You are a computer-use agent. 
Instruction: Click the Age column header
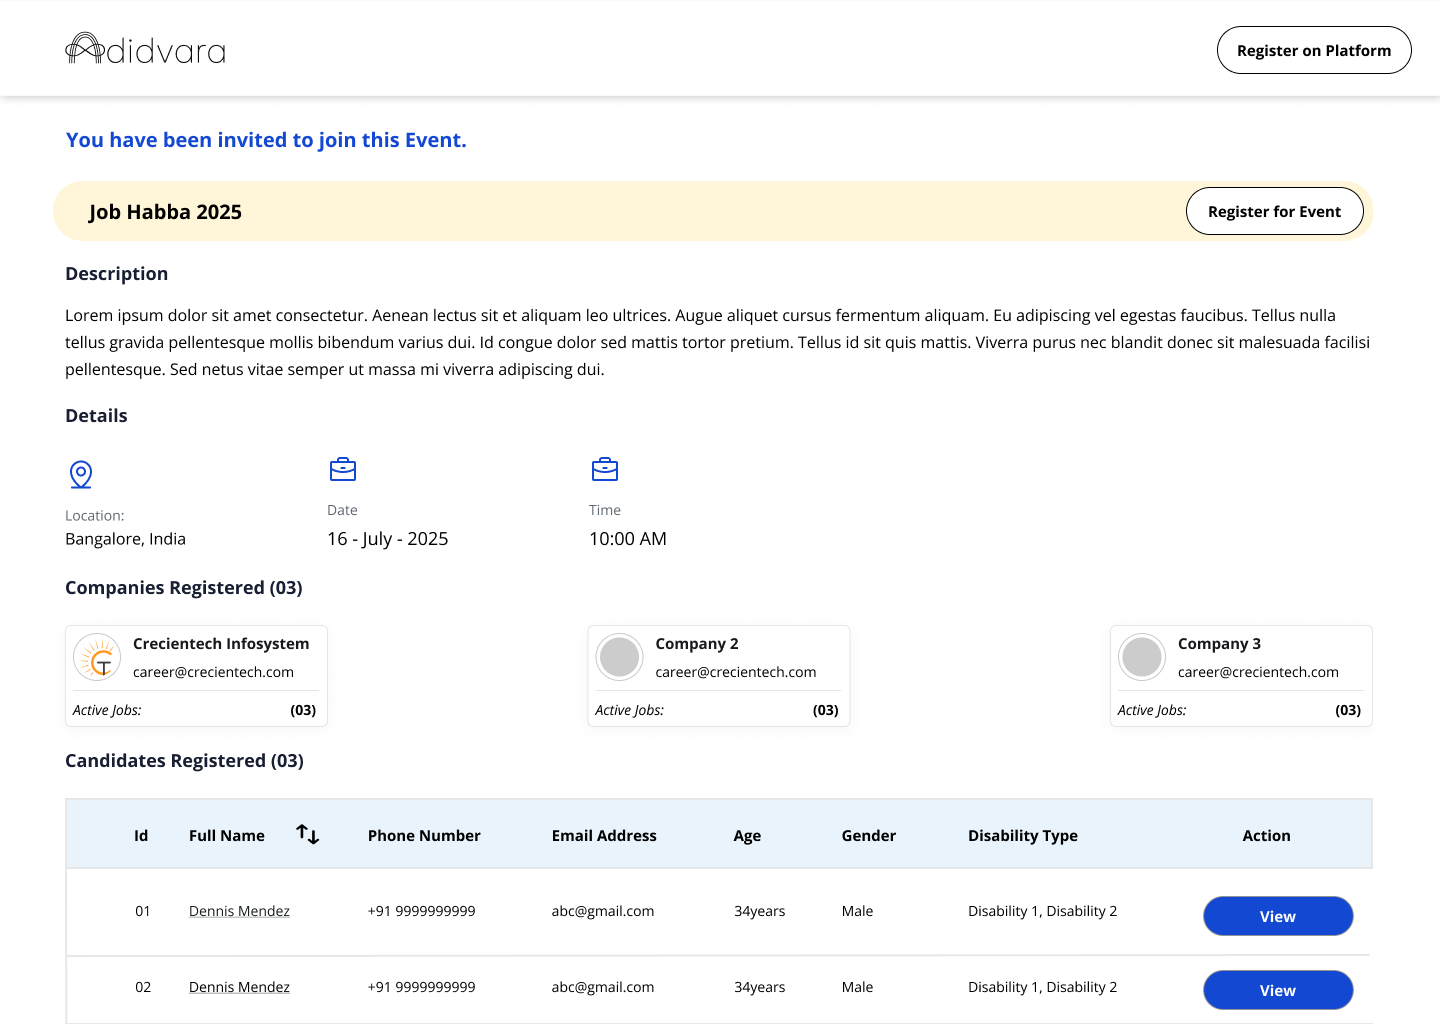coord(747,836)
